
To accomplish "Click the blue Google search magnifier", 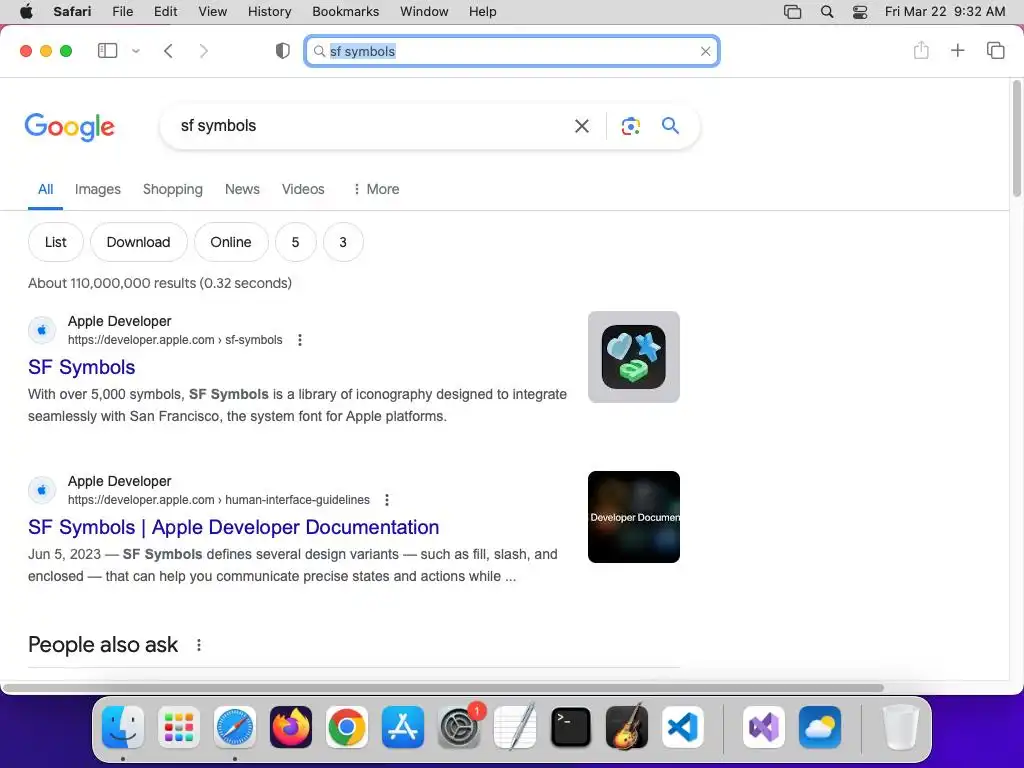I will coord(670,125).
